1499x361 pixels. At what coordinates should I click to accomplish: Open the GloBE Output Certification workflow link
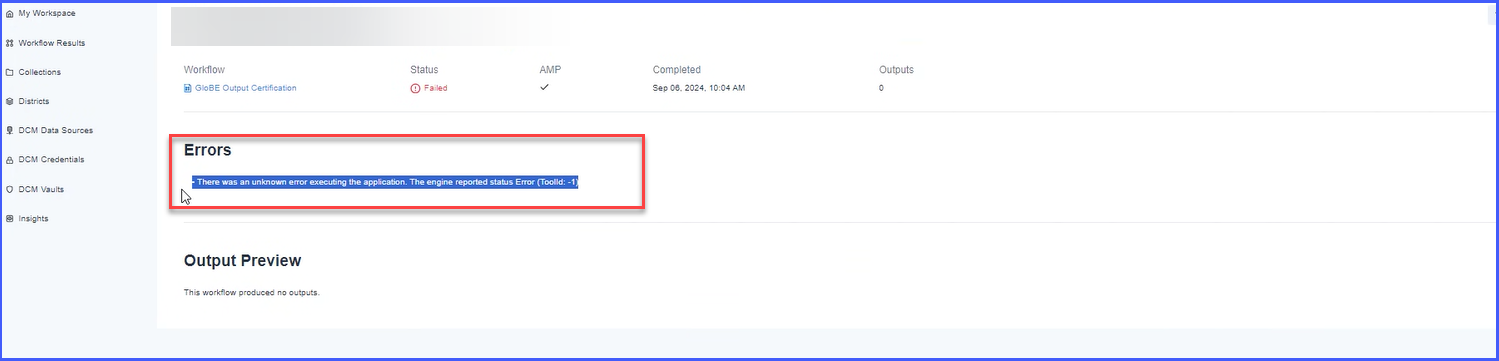245,88
